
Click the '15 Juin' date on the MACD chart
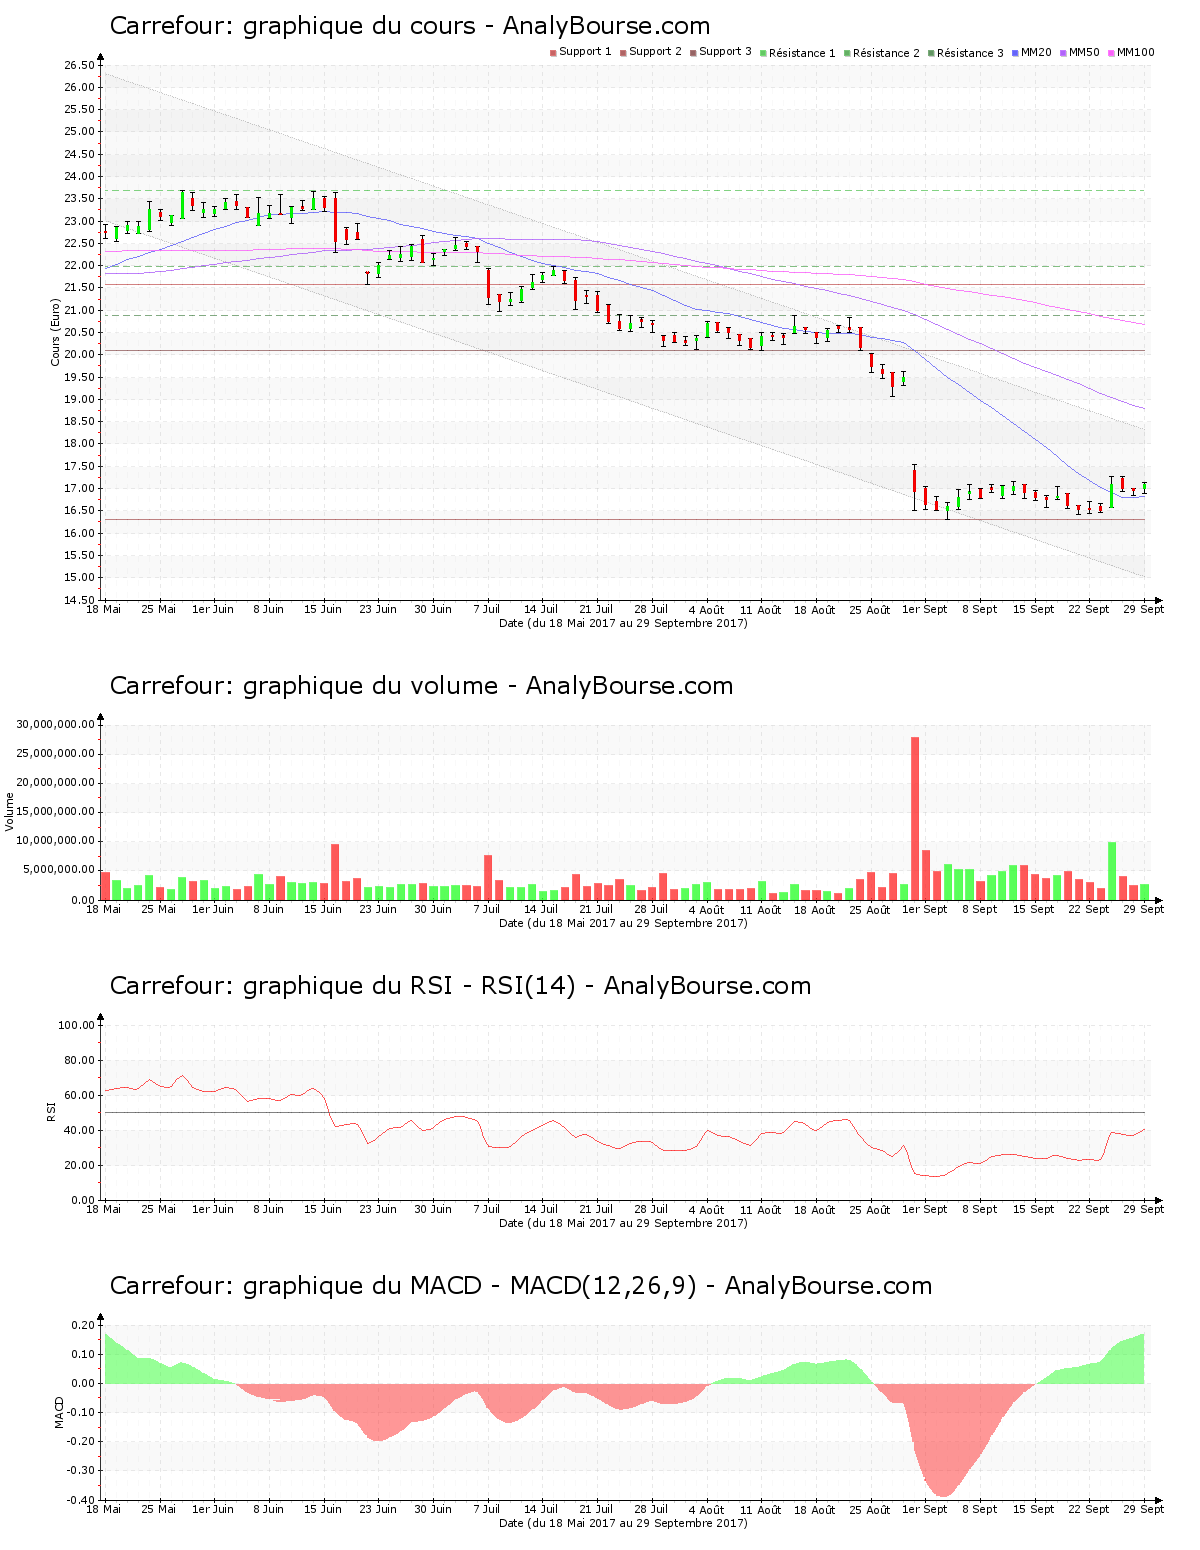click(323, 1509)
